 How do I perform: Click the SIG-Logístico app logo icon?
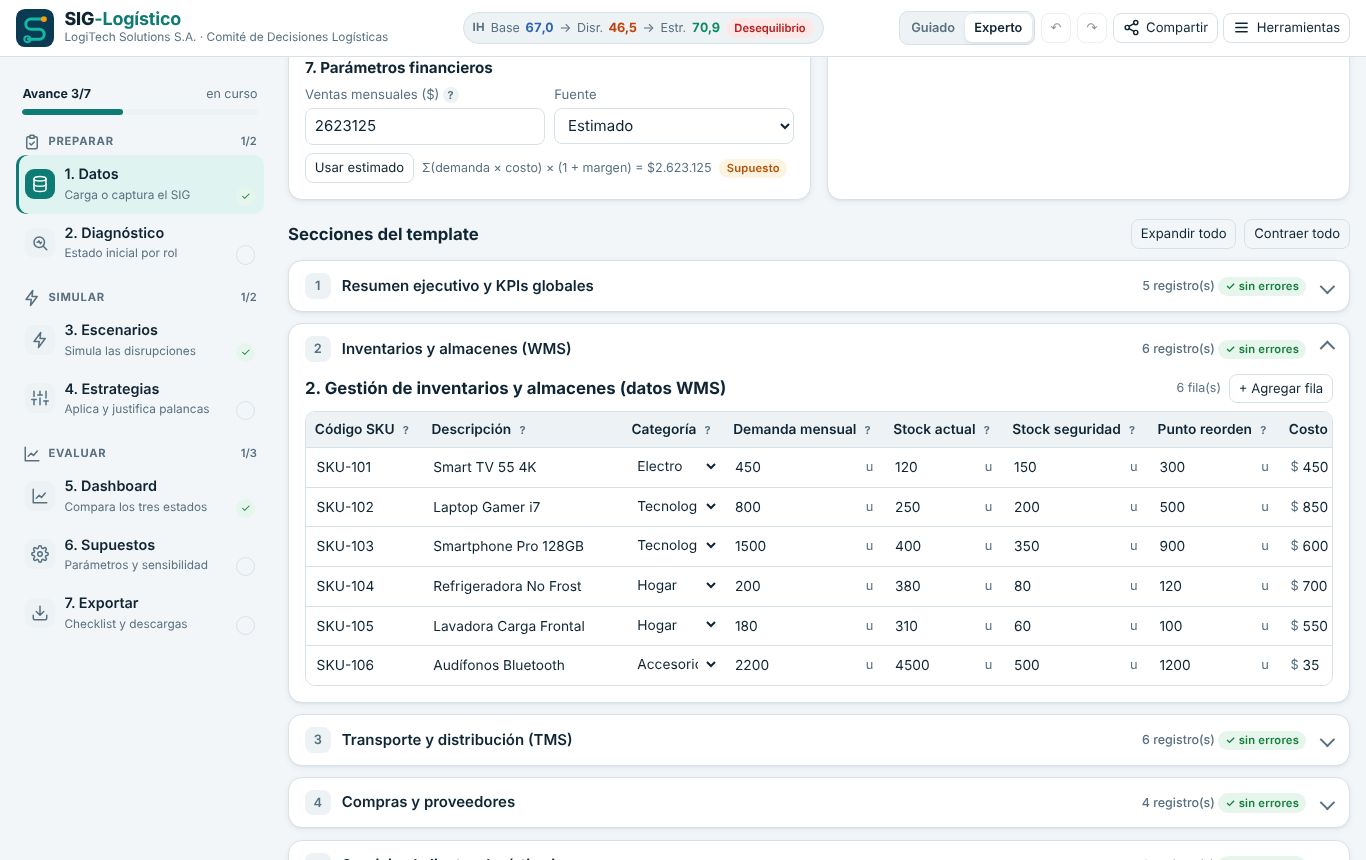tap(36, 28)
